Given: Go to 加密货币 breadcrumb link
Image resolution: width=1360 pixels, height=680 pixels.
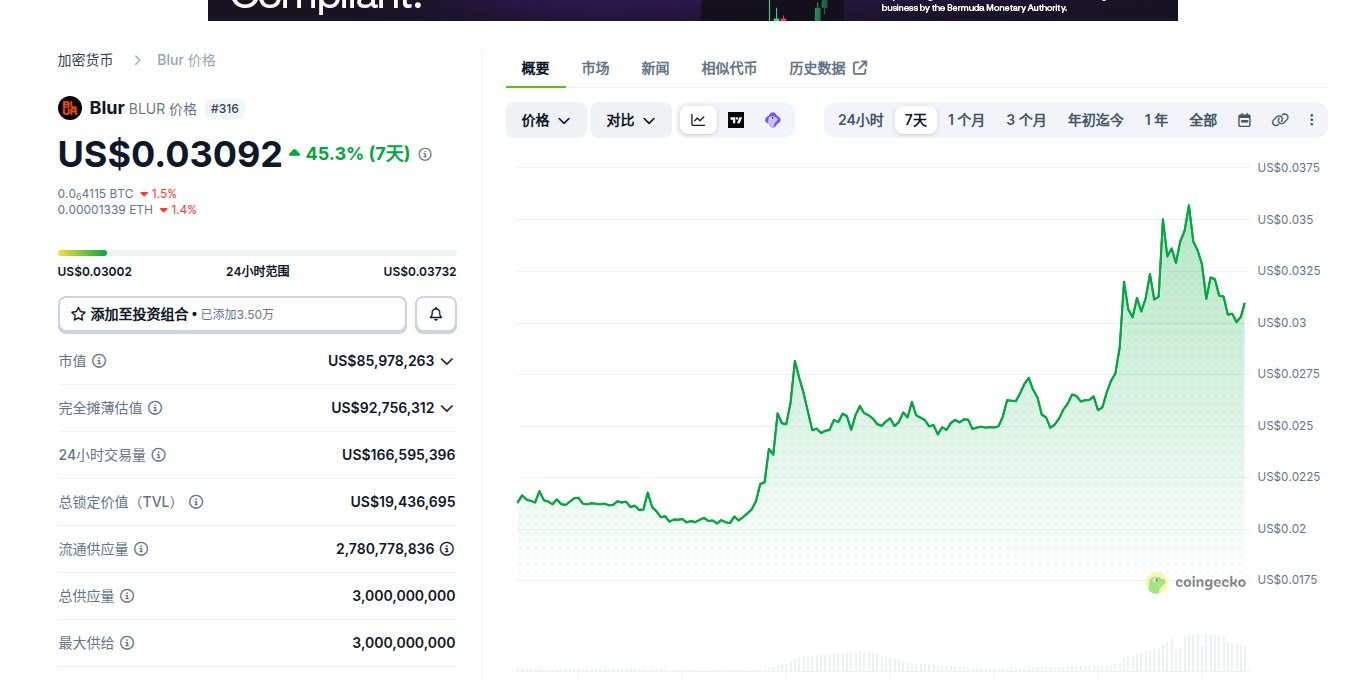Looking at the screenshot, I should tap(85, 60).
